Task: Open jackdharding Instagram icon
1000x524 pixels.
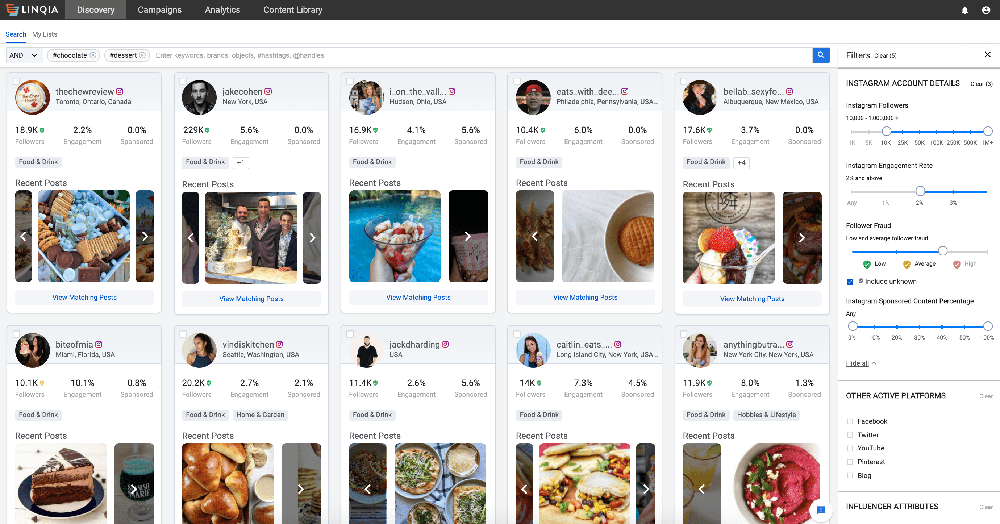Action: click(445, 345)
